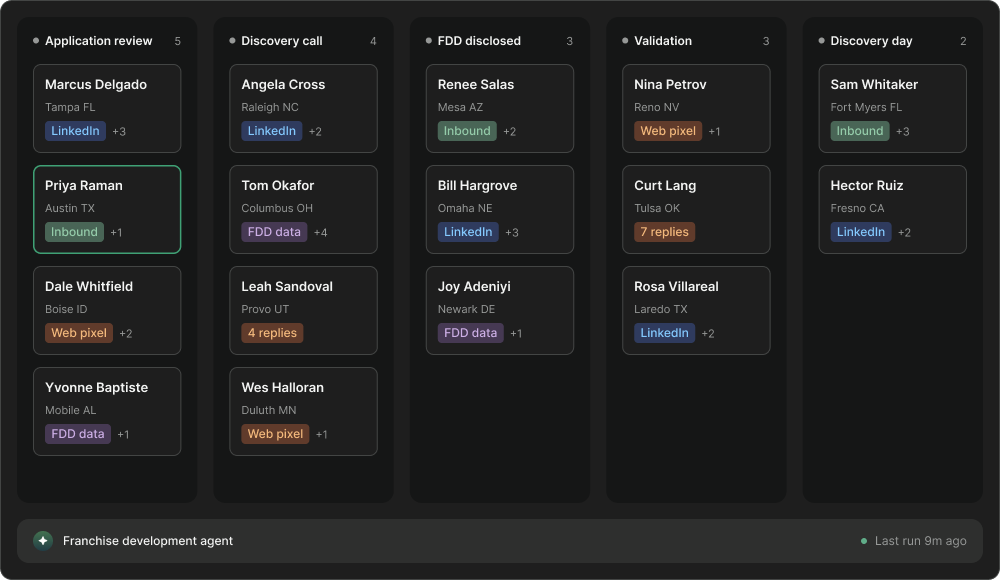This screenshot has height=580, width=1000.
Task: Click the Duluth MN location text
Action: coord(268,410)
